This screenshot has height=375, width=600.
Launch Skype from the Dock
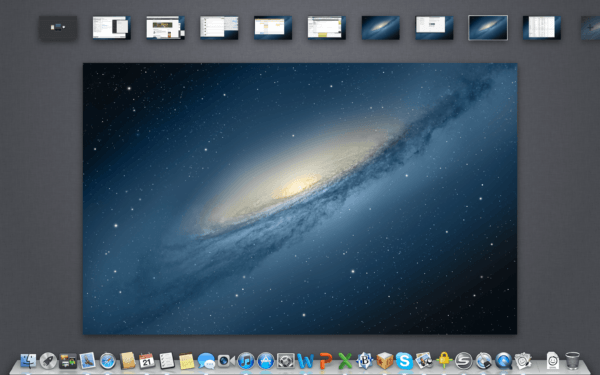[404, 361]
